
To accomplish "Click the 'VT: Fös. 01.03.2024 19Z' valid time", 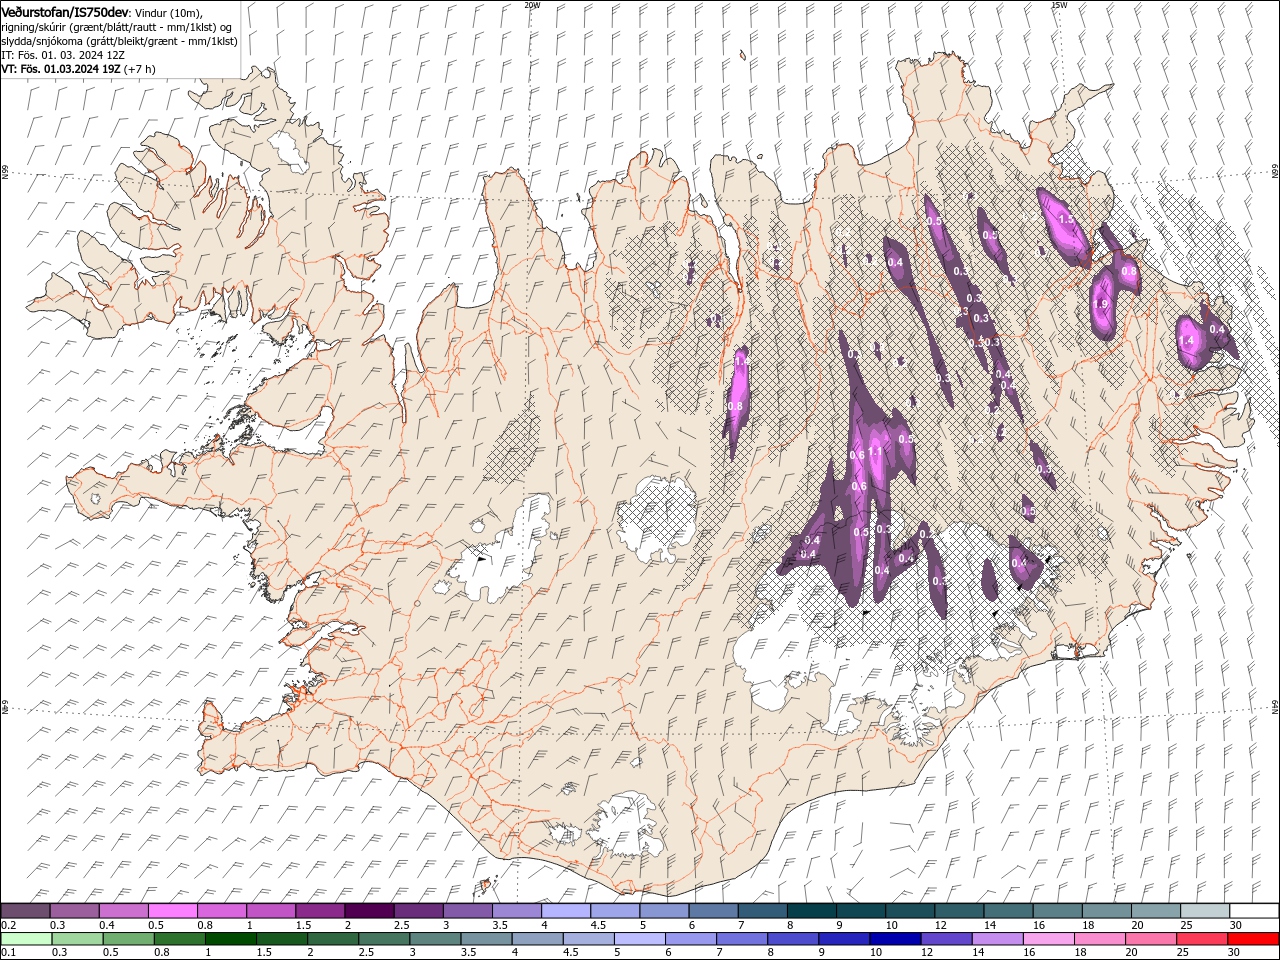I will (60, 69).
